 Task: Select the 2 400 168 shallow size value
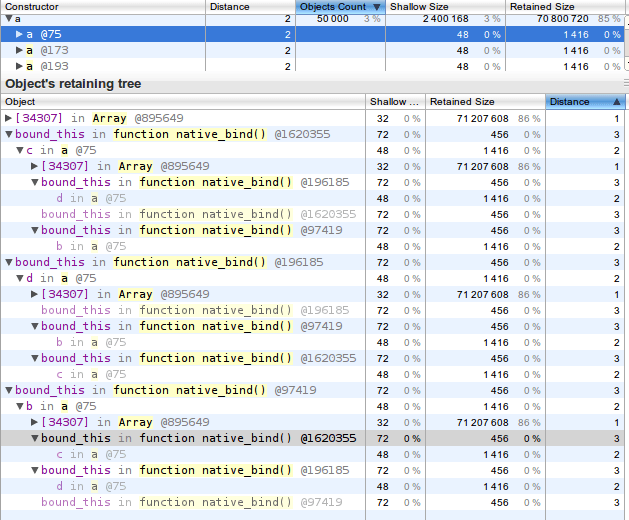point(445,19)
